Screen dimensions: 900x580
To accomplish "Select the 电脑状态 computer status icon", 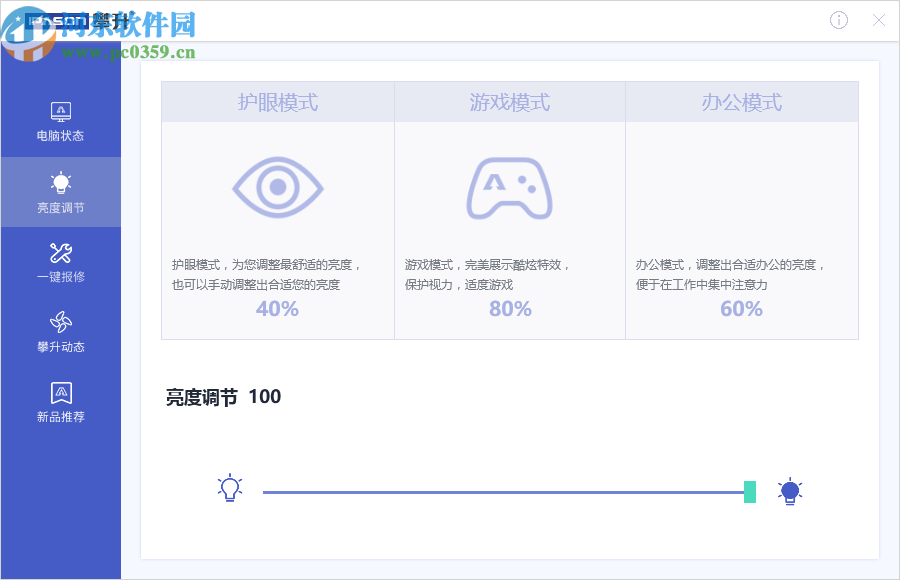I will click(x=61, y=111).
